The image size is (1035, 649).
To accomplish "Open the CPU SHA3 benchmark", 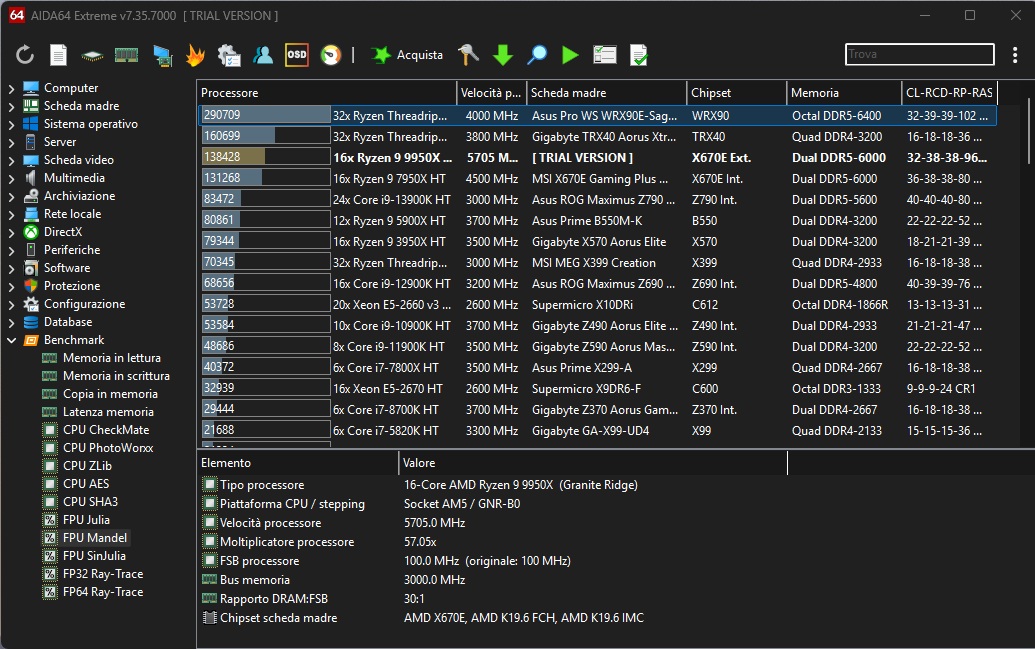I will tap(90, 502).
